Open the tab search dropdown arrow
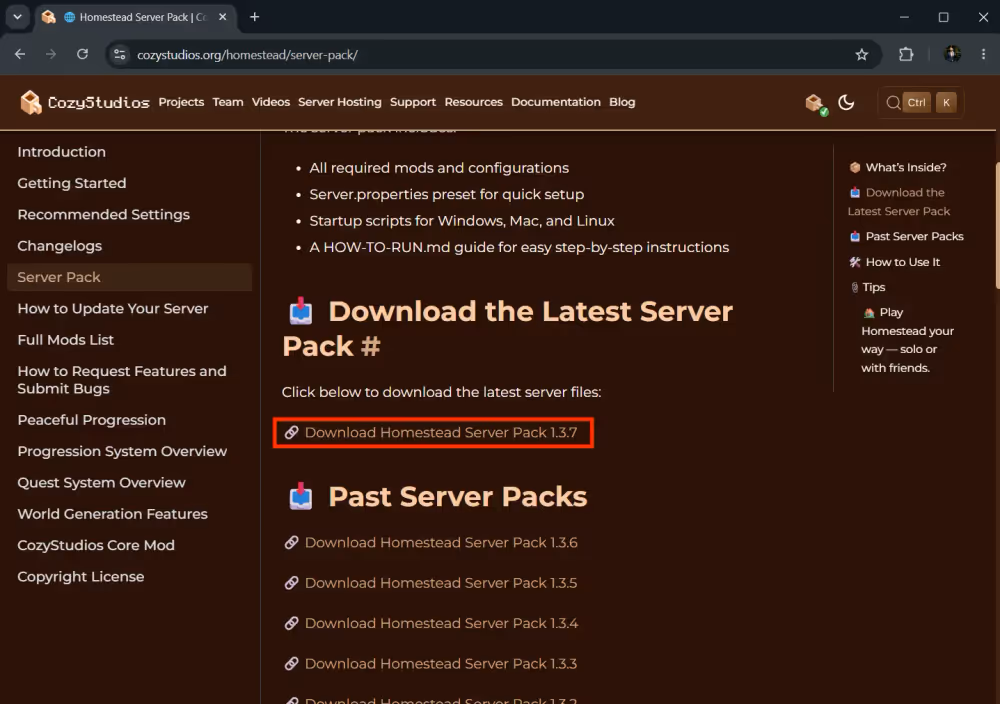 coord(18,17)
